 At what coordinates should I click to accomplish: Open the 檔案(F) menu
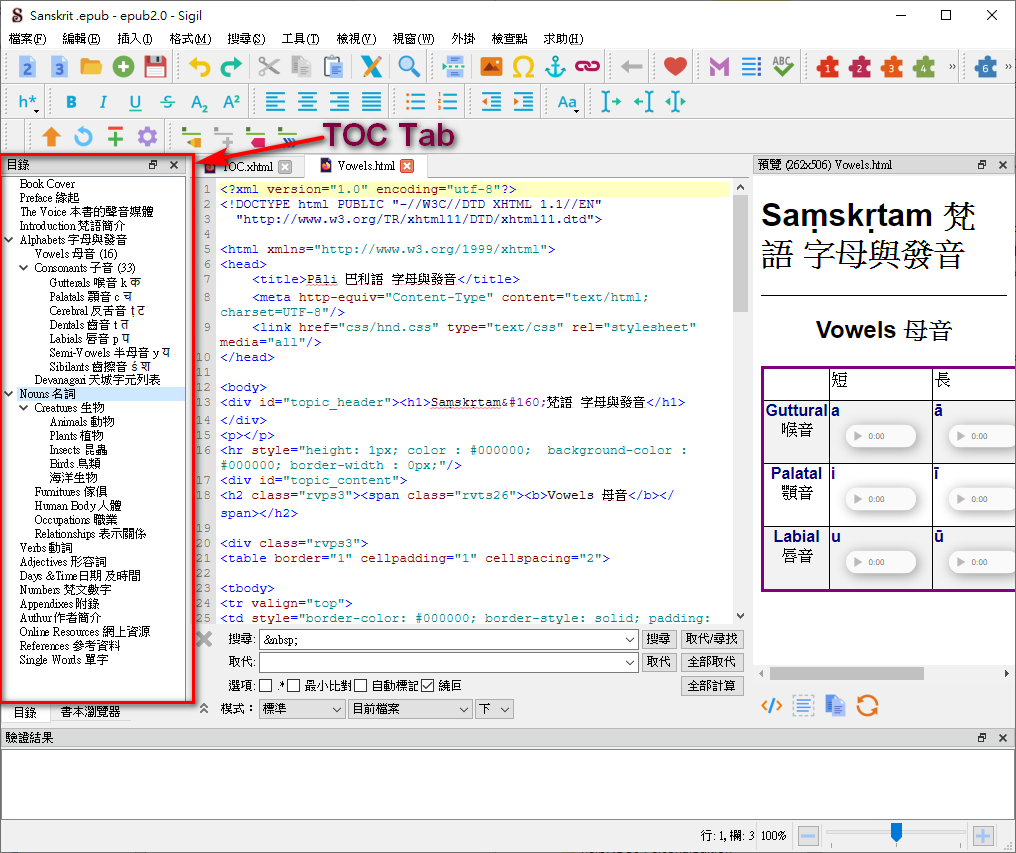point(27,39)
